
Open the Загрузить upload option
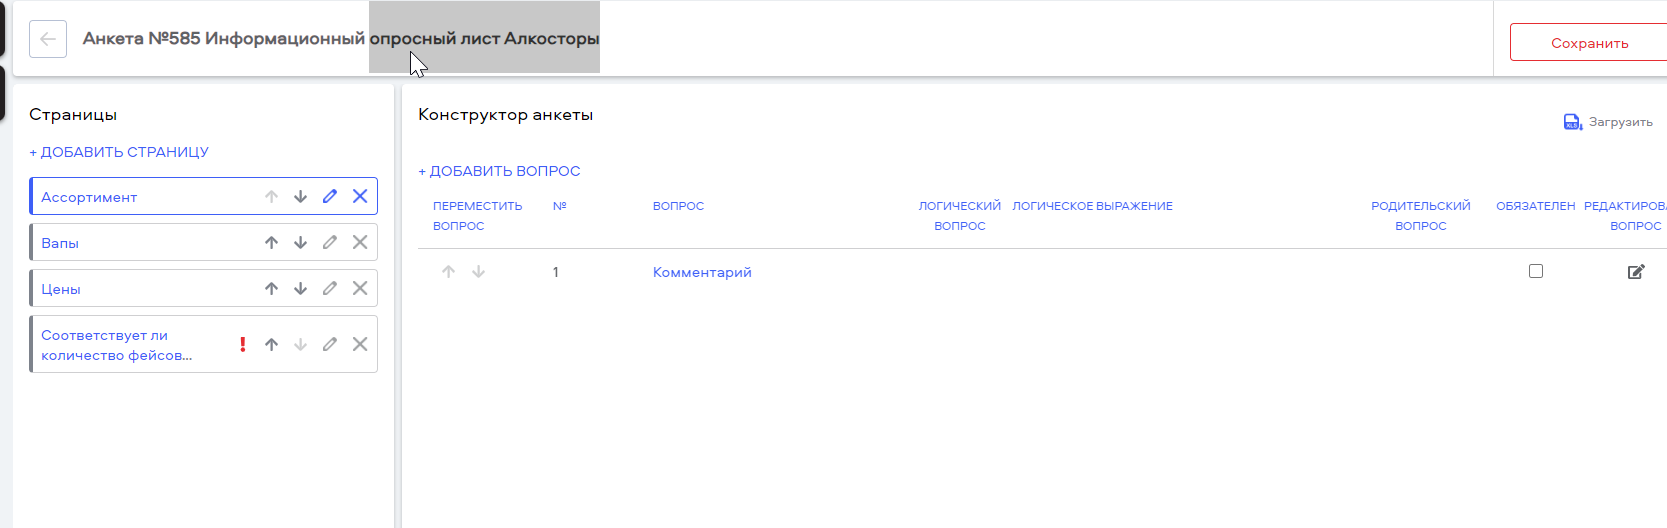[1608, 122]
